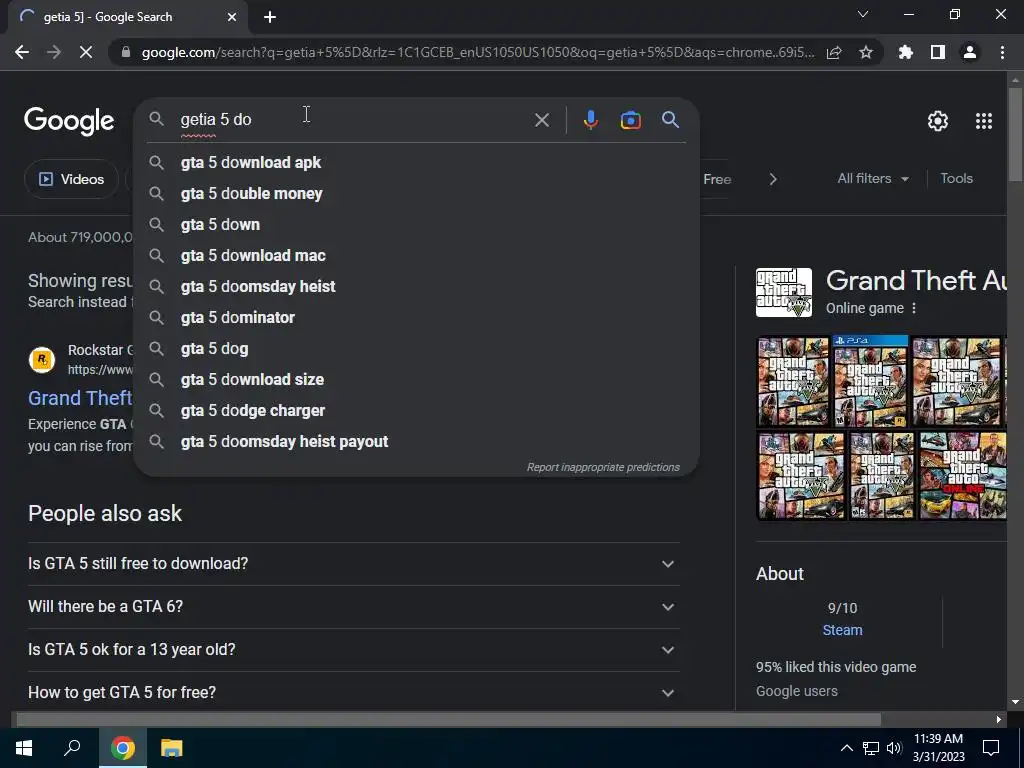Click the vertical page scrollbar
This screenshot has width=1024, height=768.
1015,135
